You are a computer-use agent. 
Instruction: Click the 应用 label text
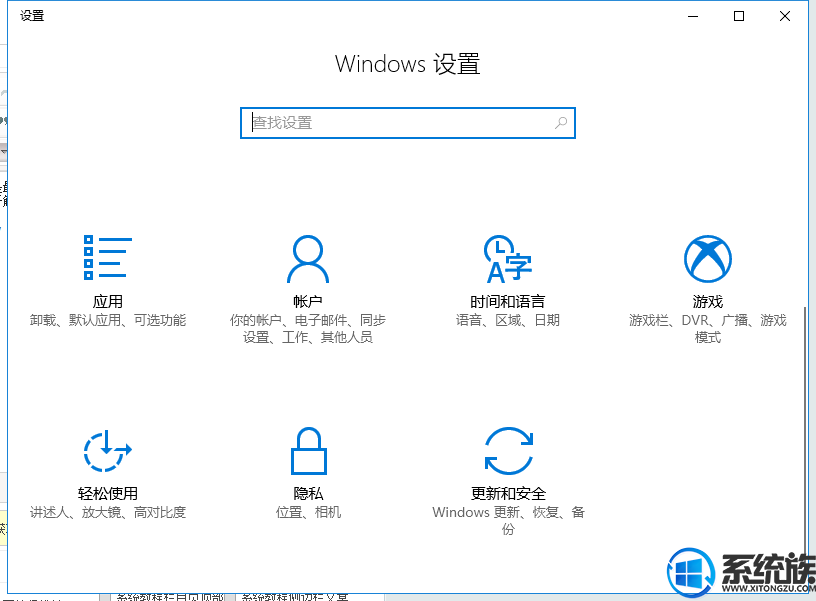pos(108,301)
